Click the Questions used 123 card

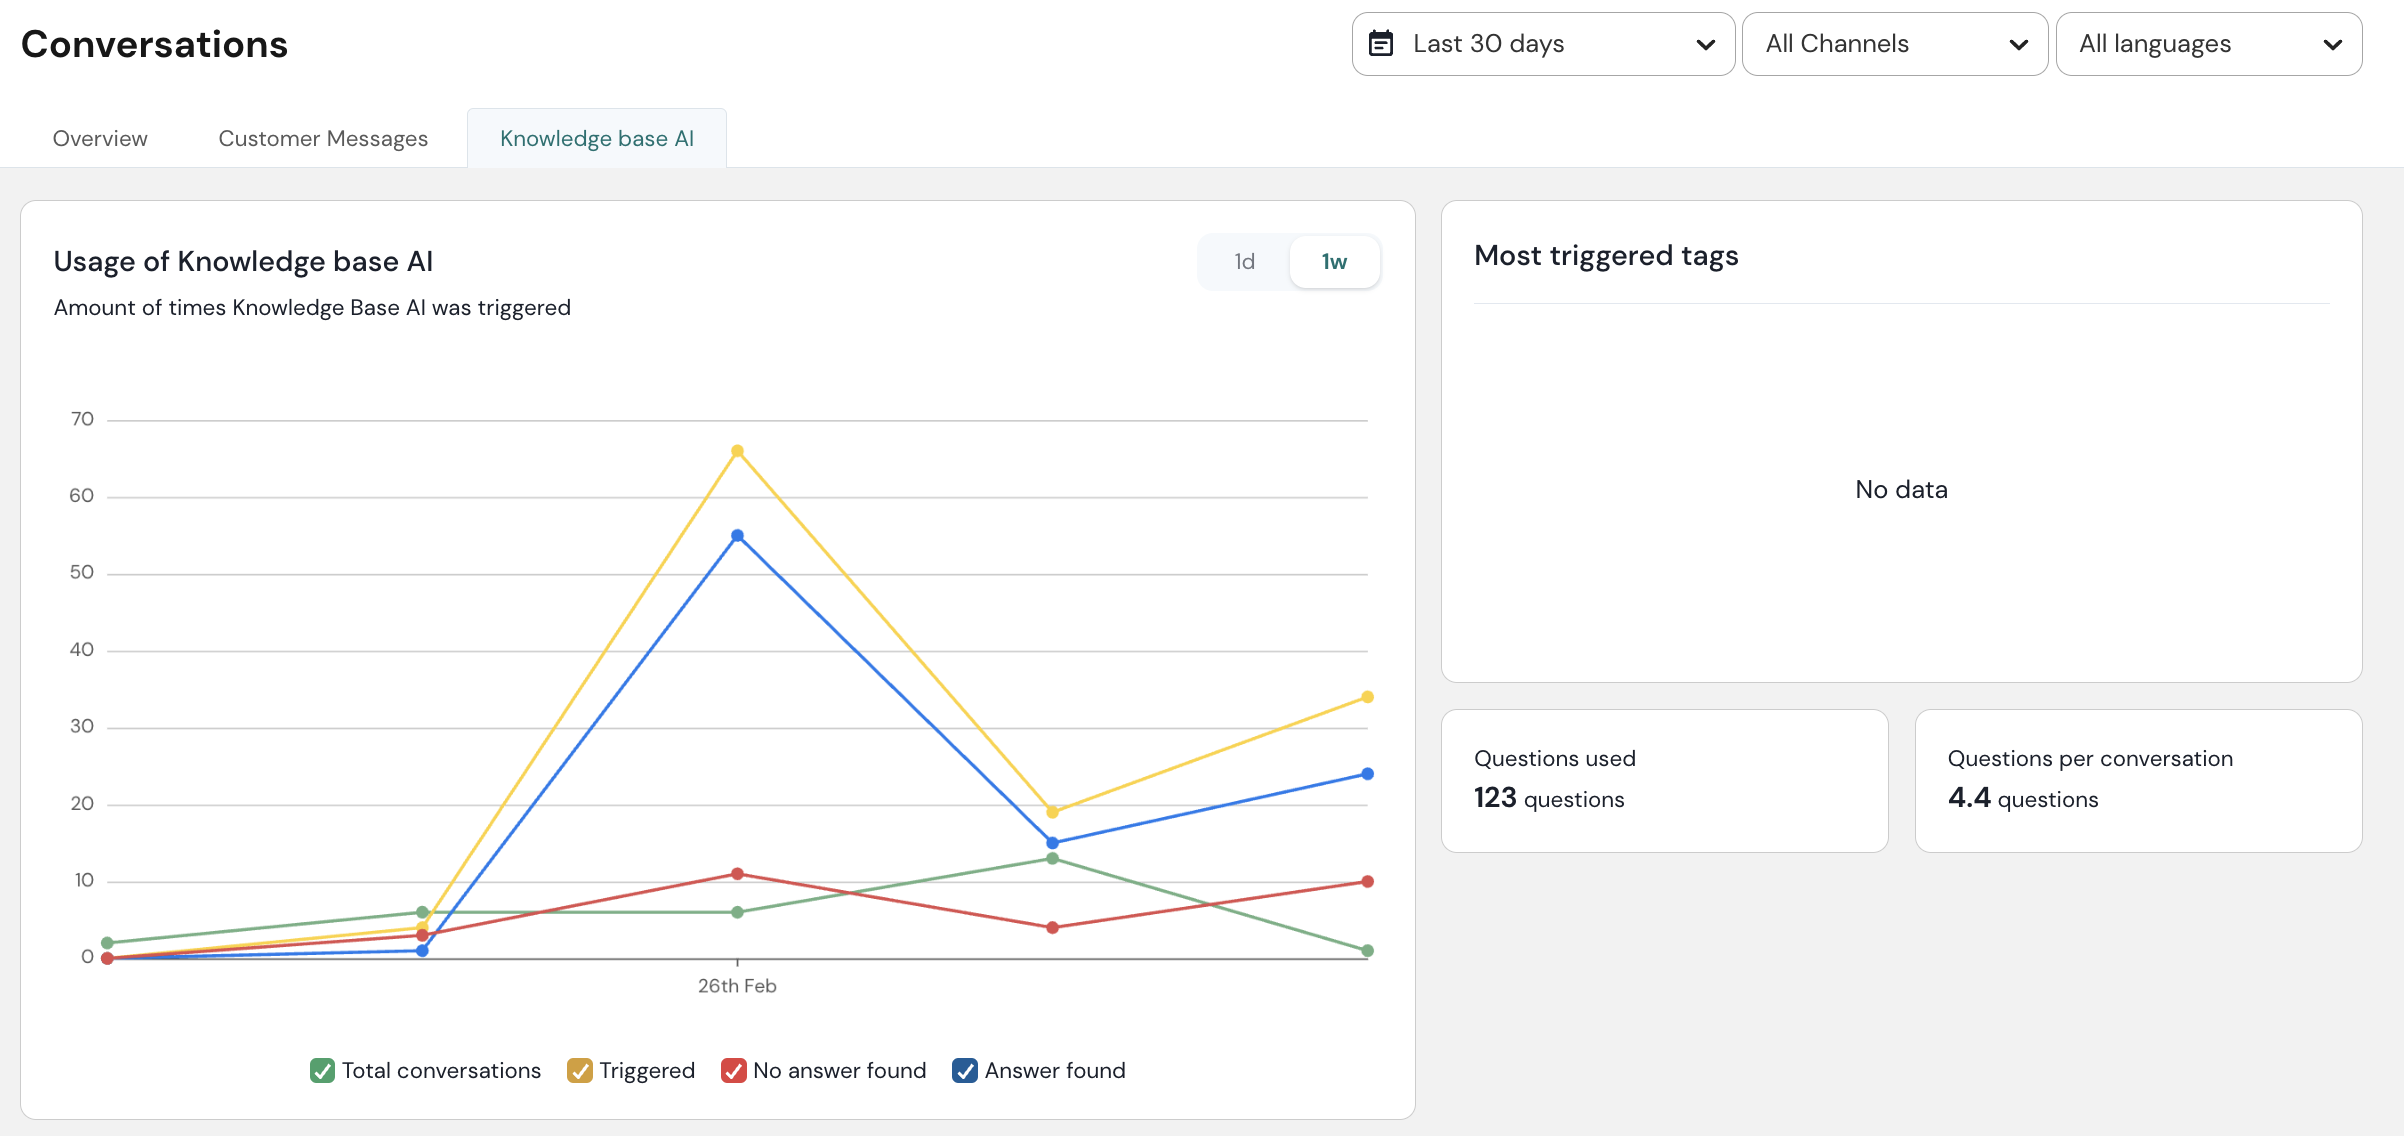point(1664,781)
